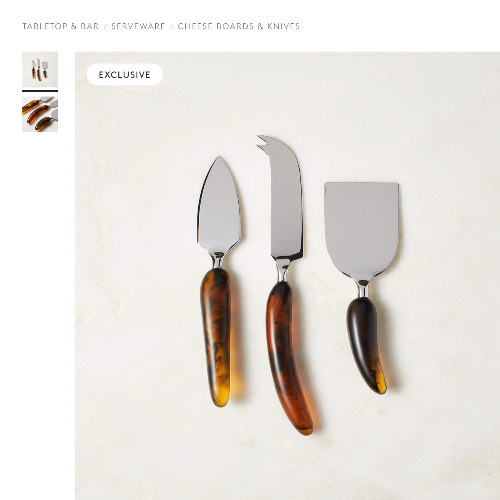Select the second thumbnail with angled knife handles

pyautogui.click(x=40, y=114)
